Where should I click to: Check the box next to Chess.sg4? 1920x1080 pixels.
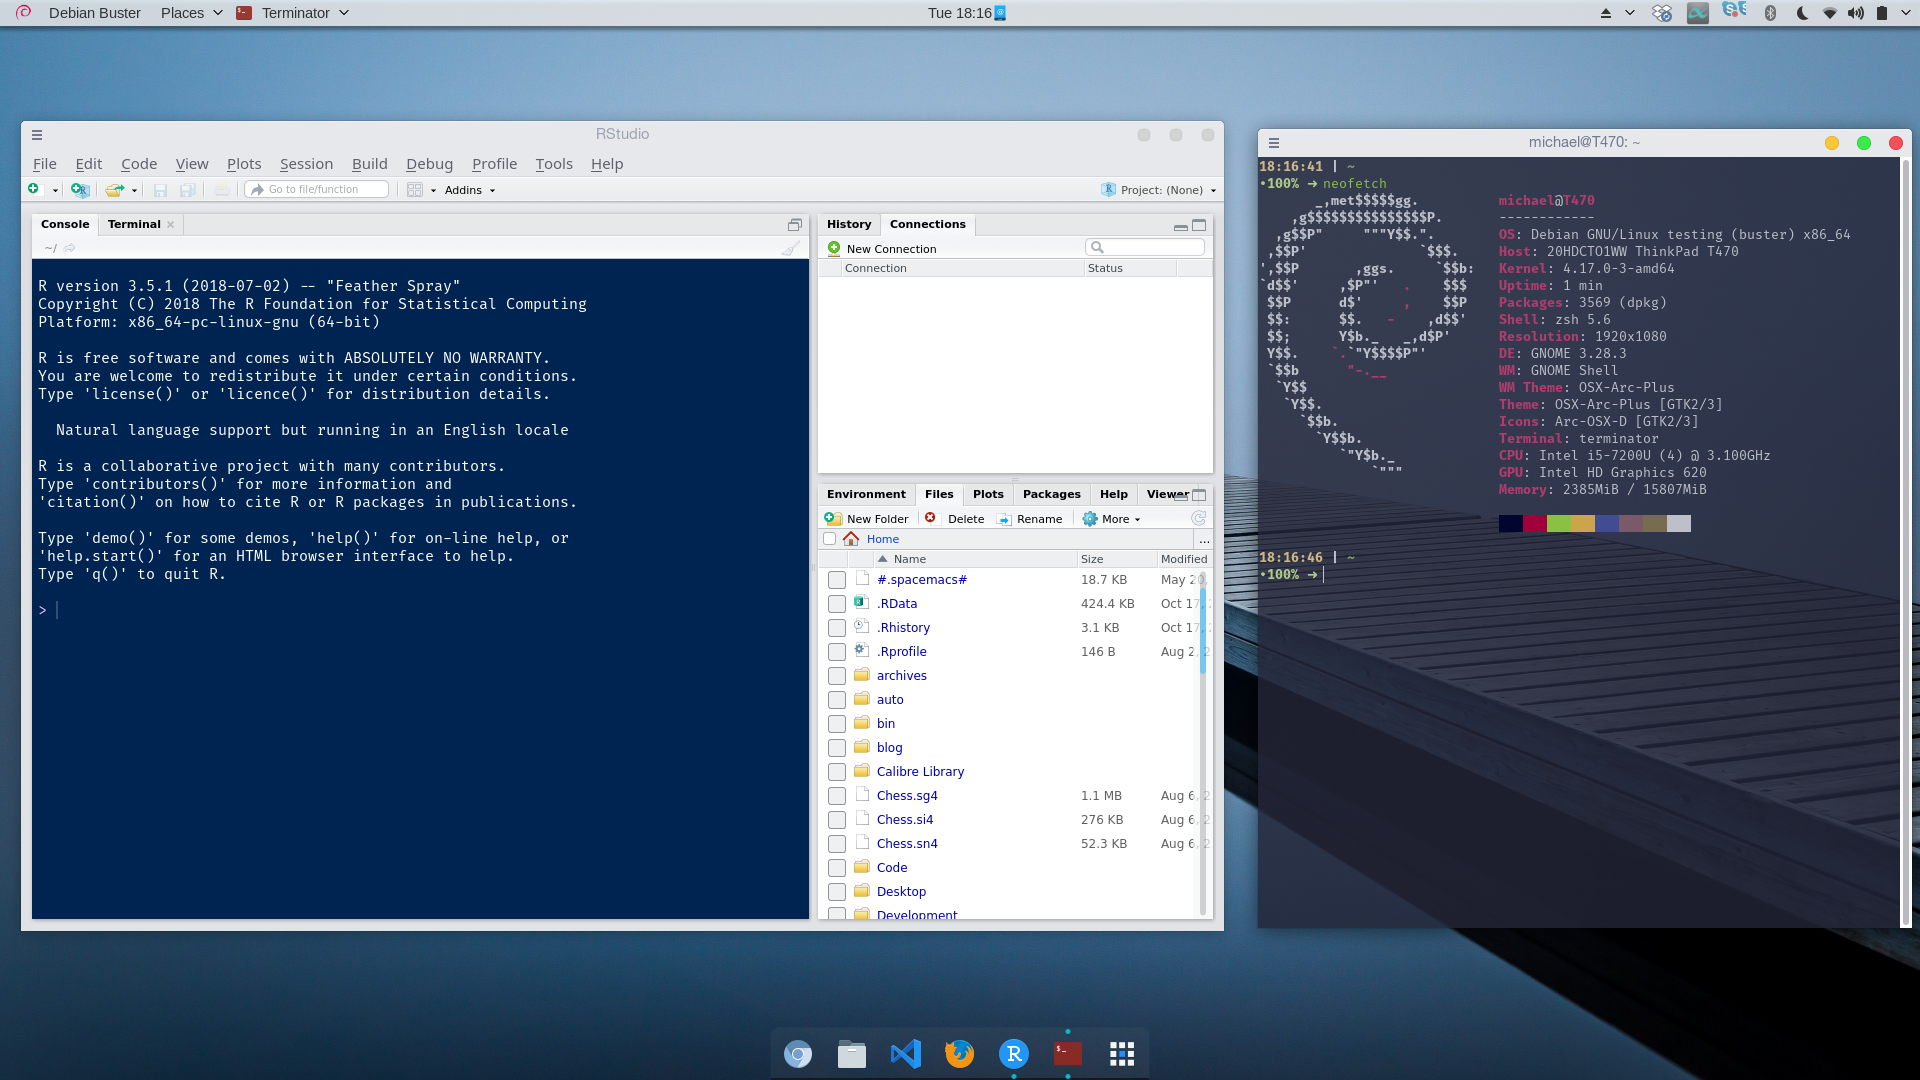click(837, 796)
